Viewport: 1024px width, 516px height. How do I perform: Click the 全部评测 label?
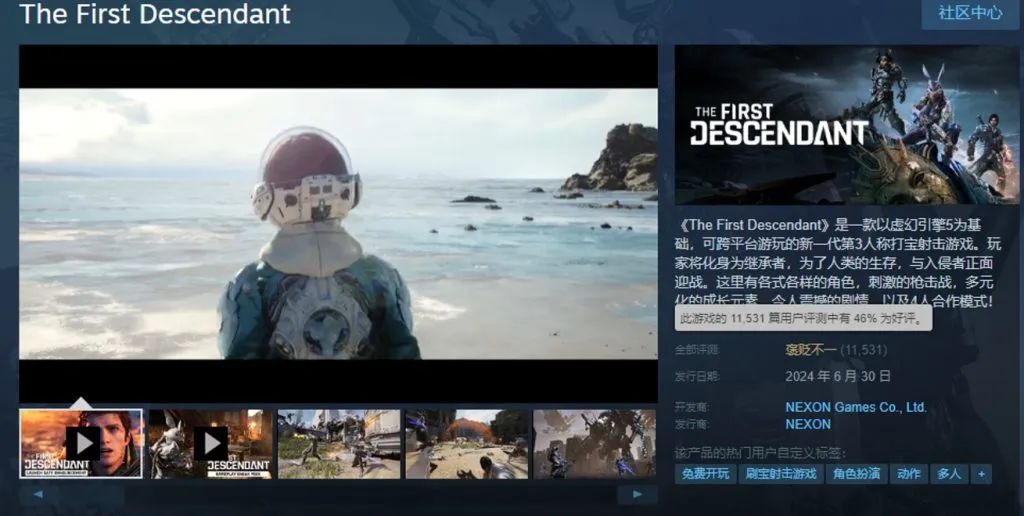click(x=696, y=350)
